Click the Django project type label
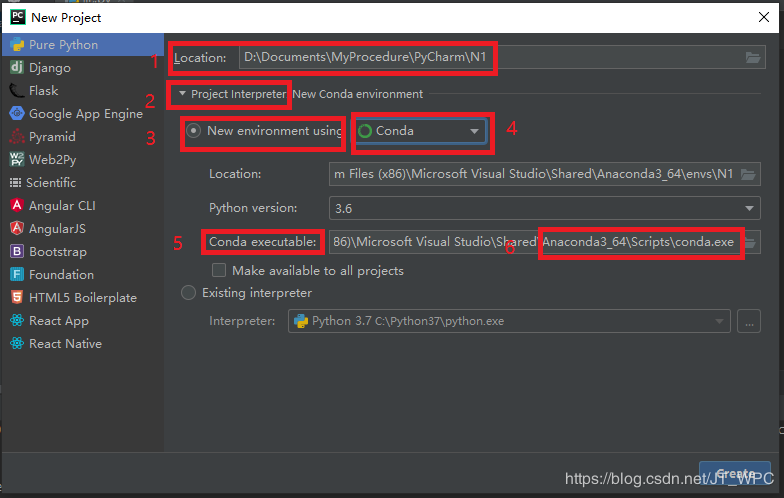This screenshot has width=784, height=498. (50, 68)
